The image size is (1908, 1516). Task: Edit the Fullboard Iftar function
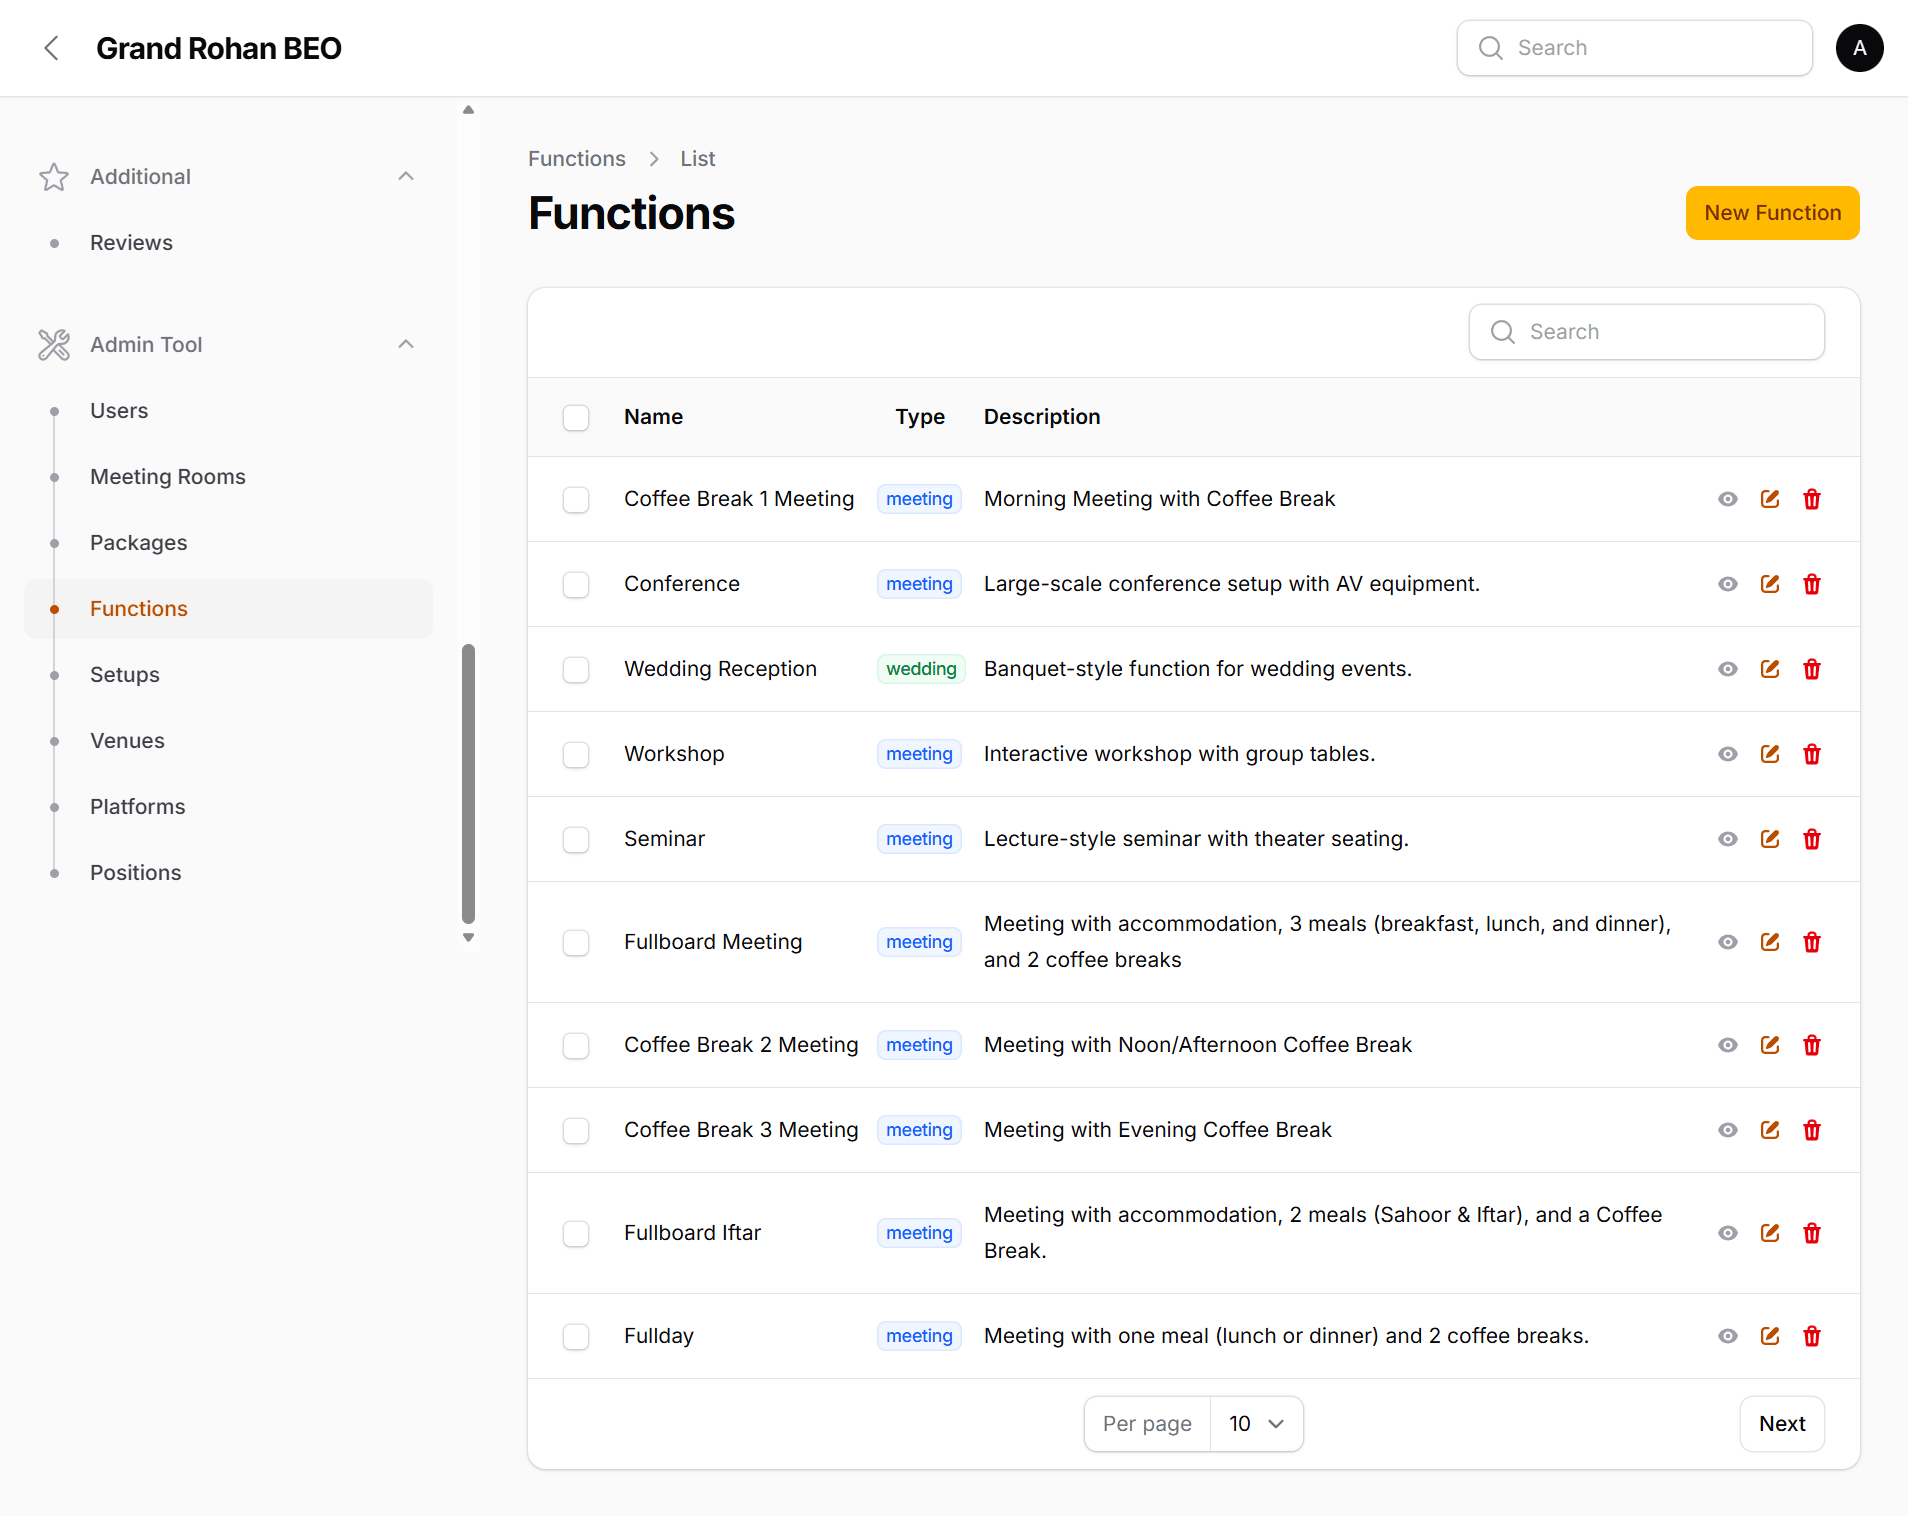click(x=1770, y=1233)
